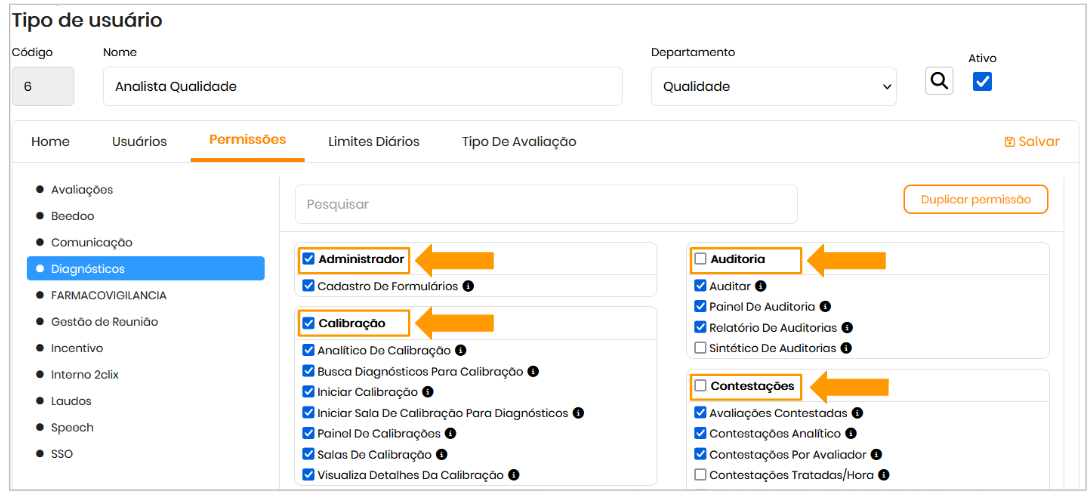The width and height of the screenshot is (1091, 493).
Task: Select Gestão de Reunião in the sidebar
Action: (104, 322)
